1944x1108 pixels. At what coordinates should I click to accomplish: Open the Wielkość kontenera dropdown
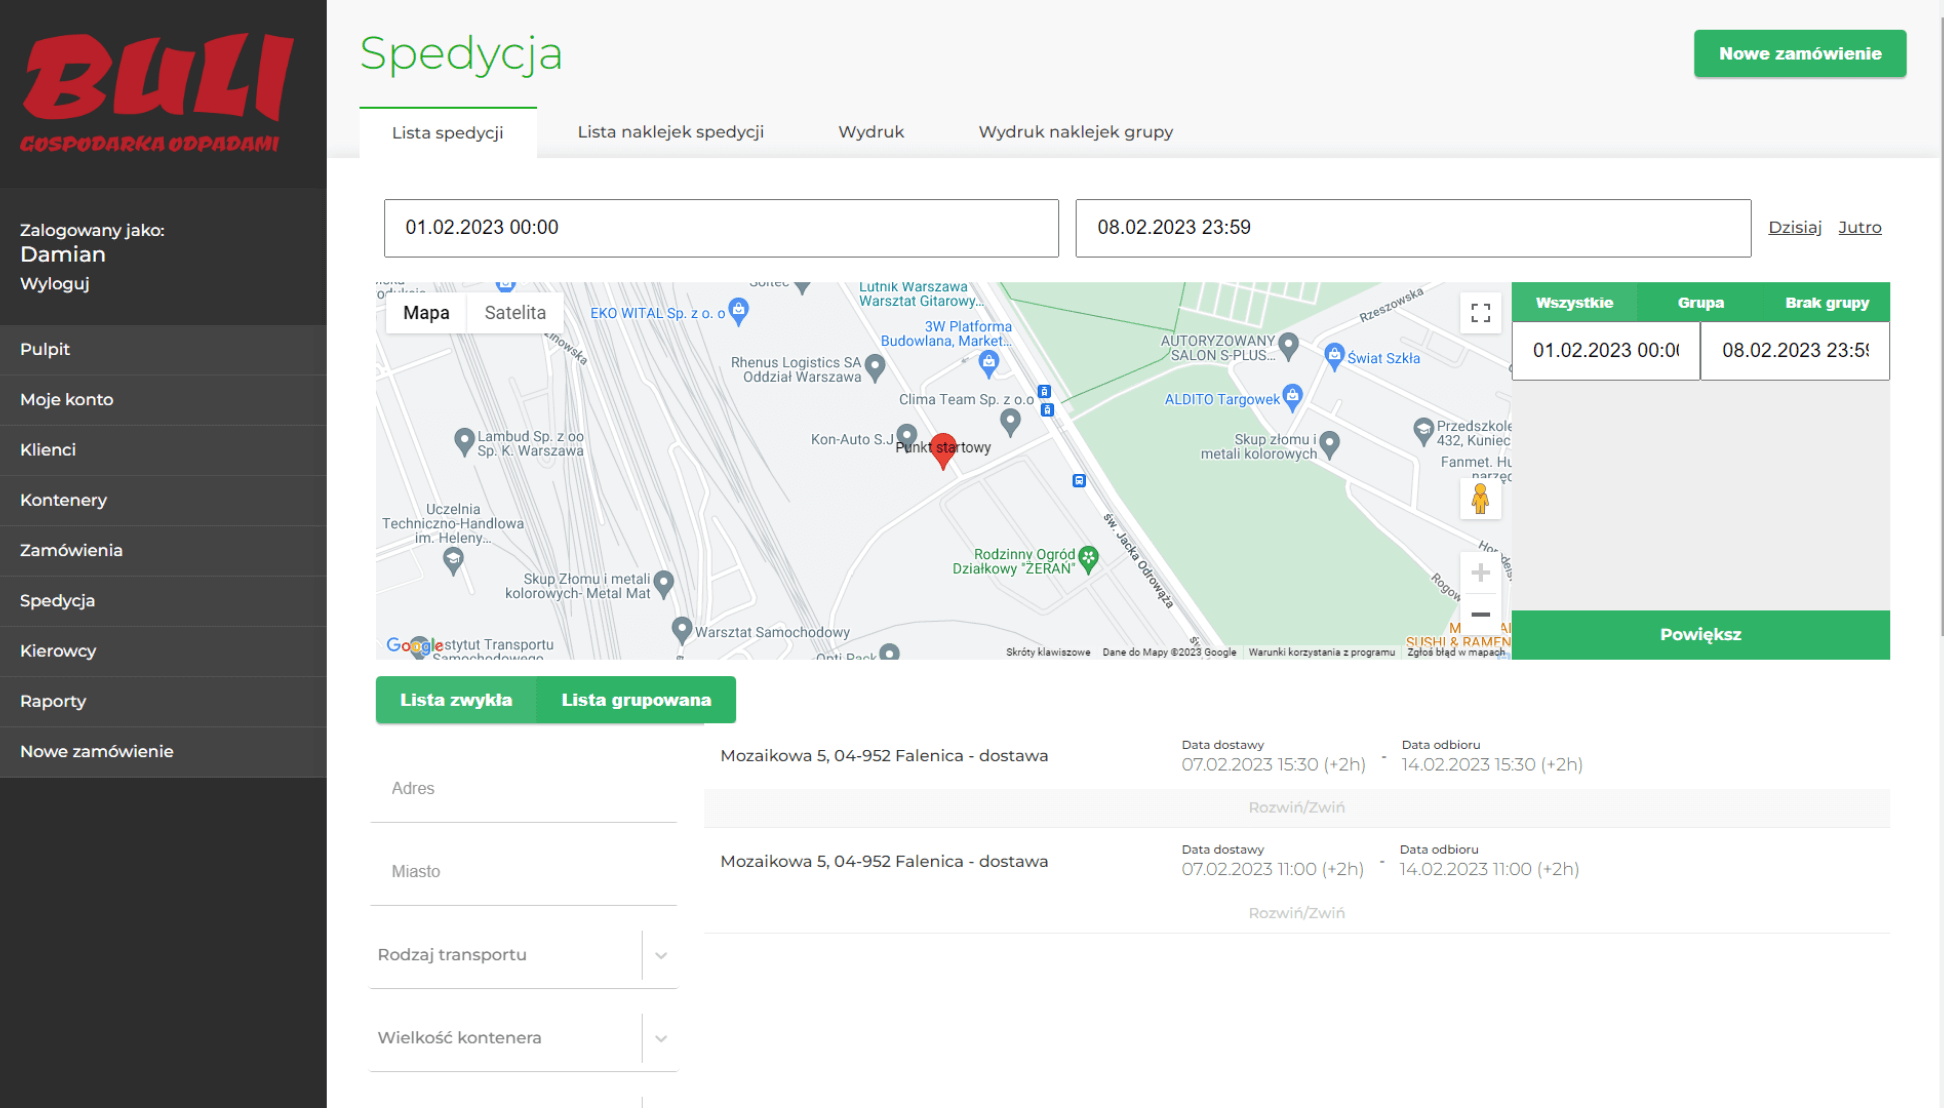pos(660,1038)
